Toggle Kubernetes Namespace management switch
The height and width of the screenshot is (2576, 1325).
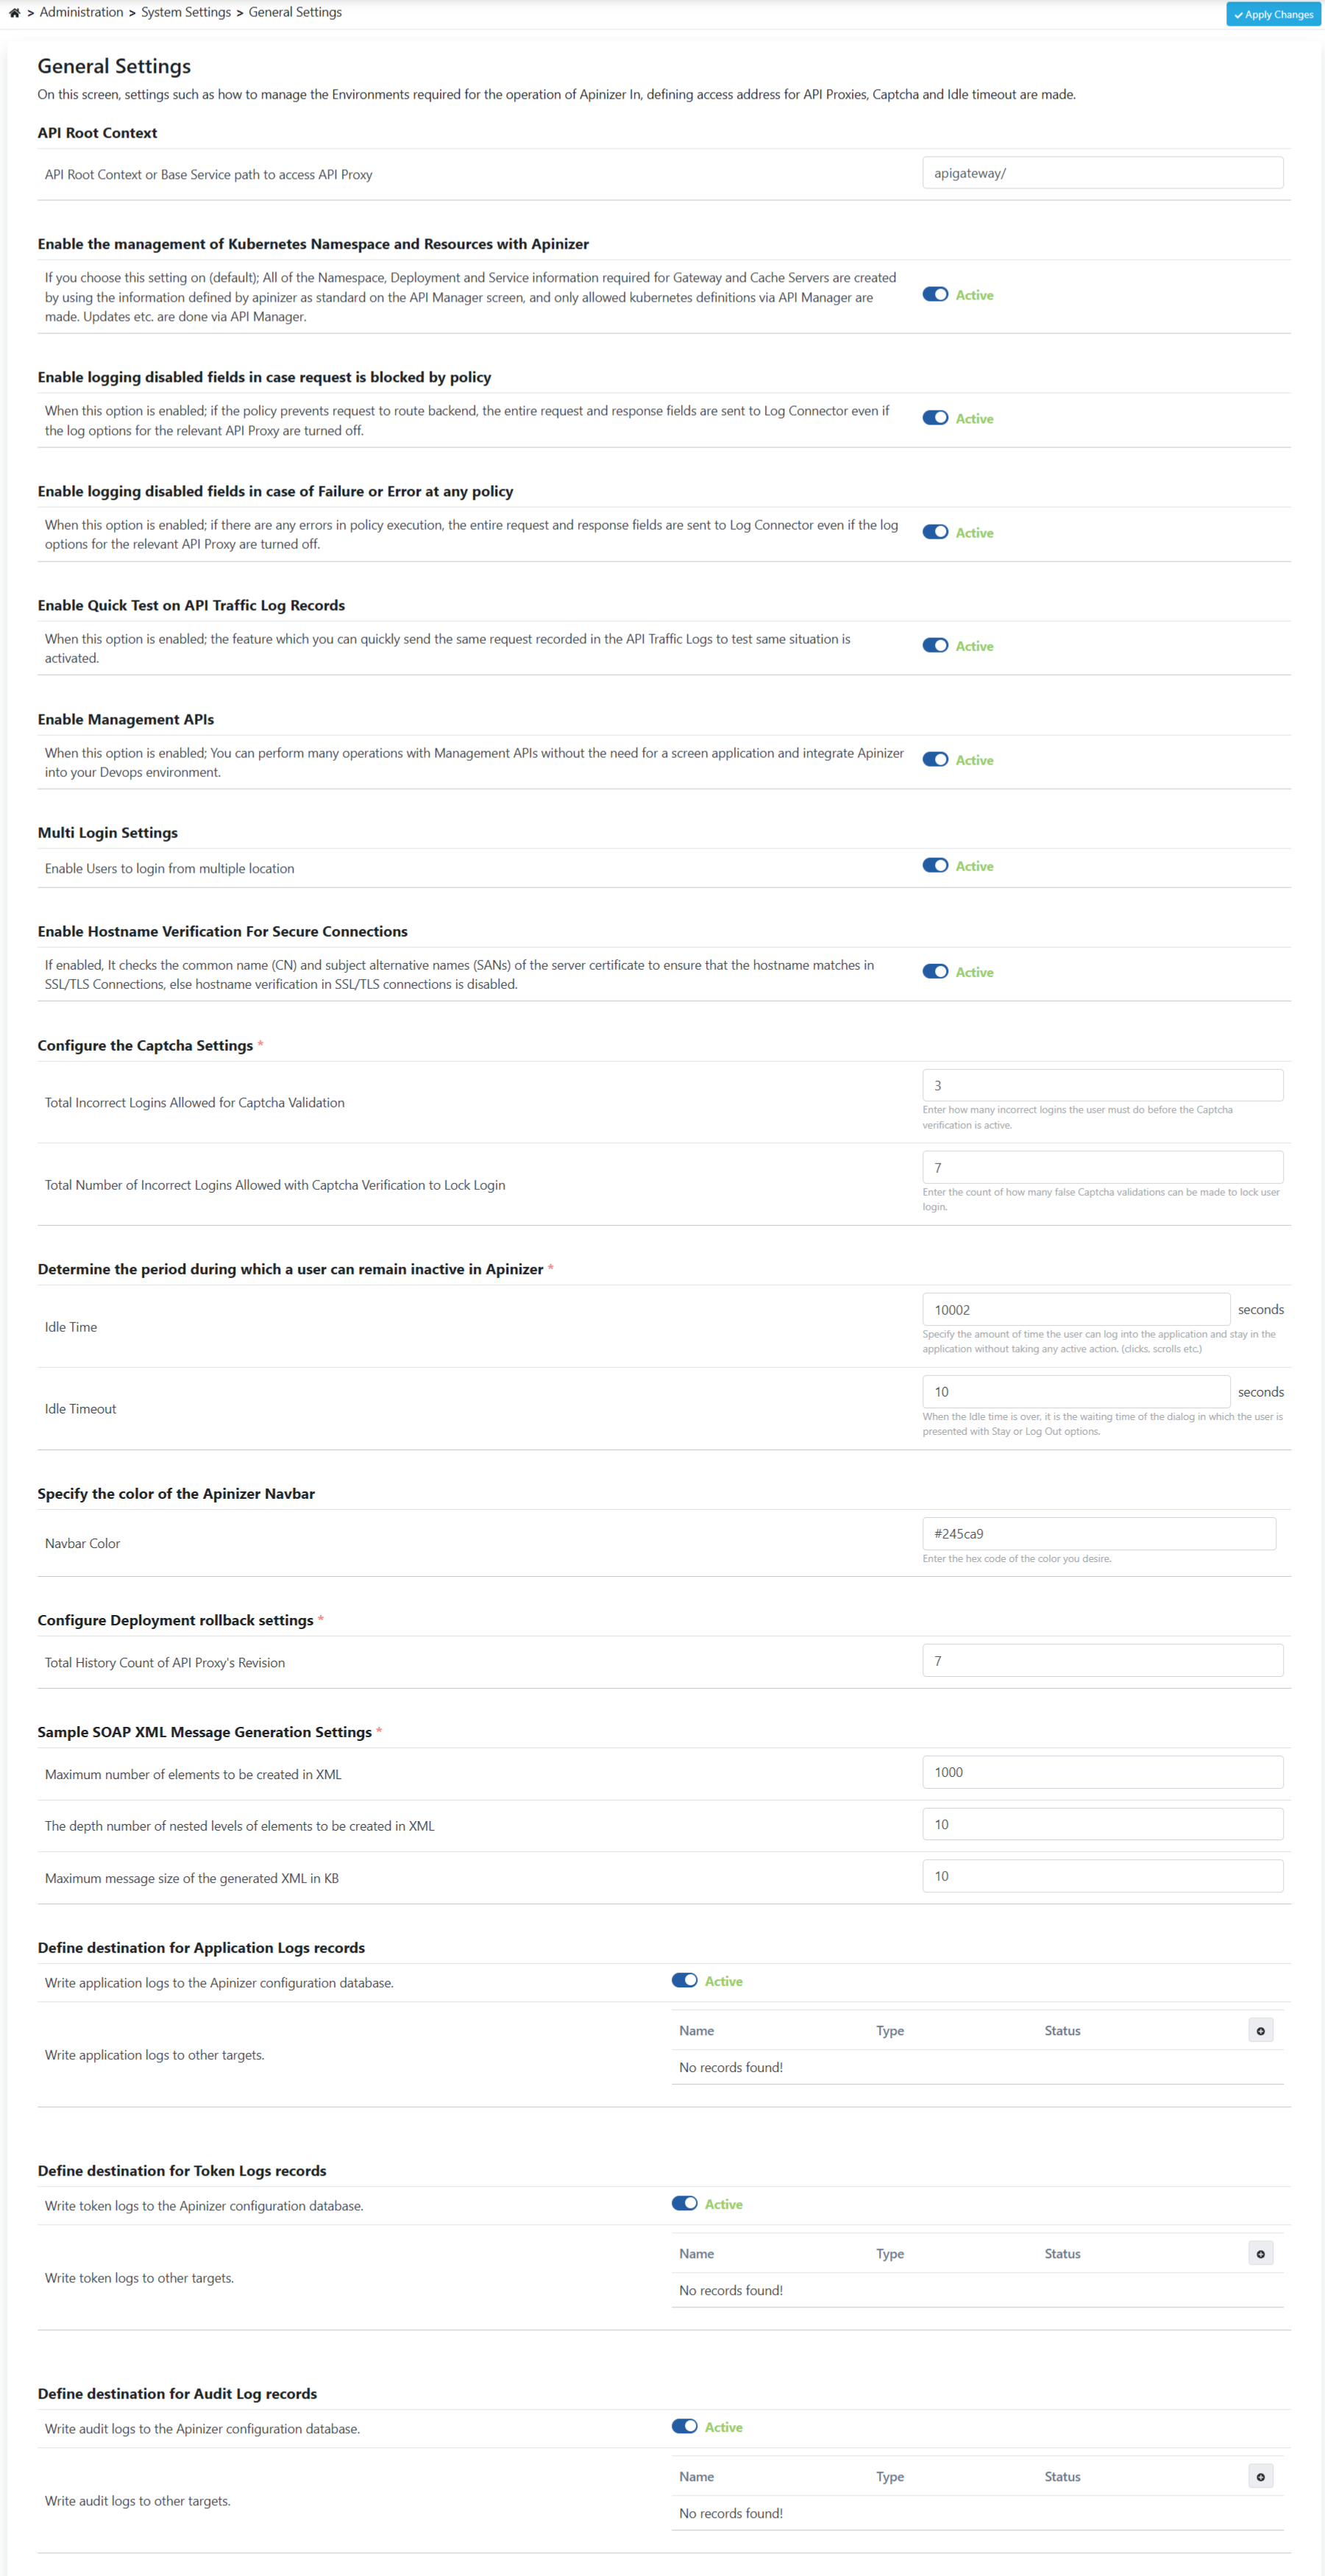935,295
